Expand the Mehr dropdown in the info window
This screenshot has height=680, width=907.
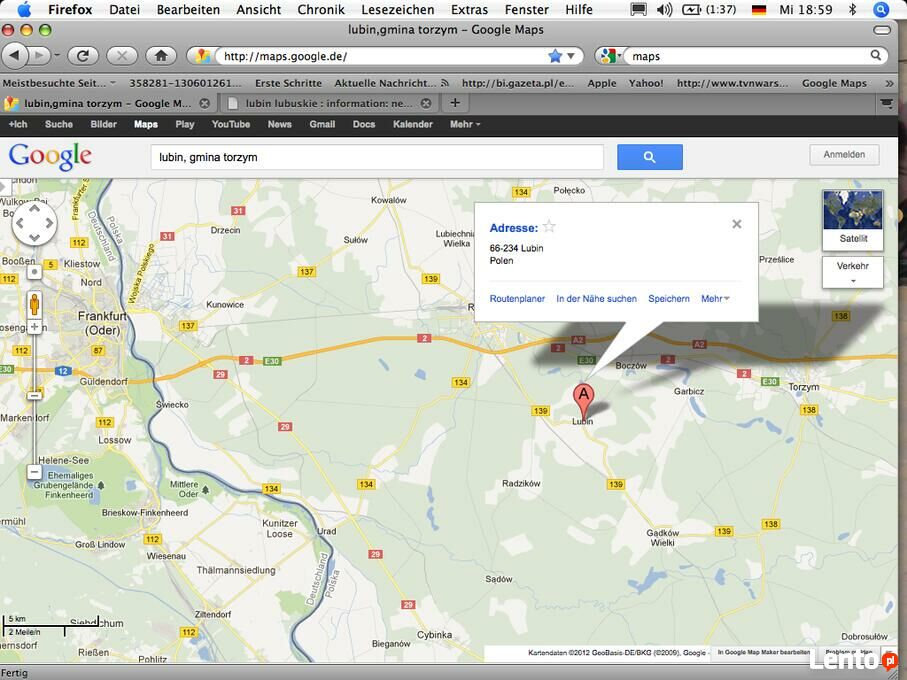[x=716, y=299]
